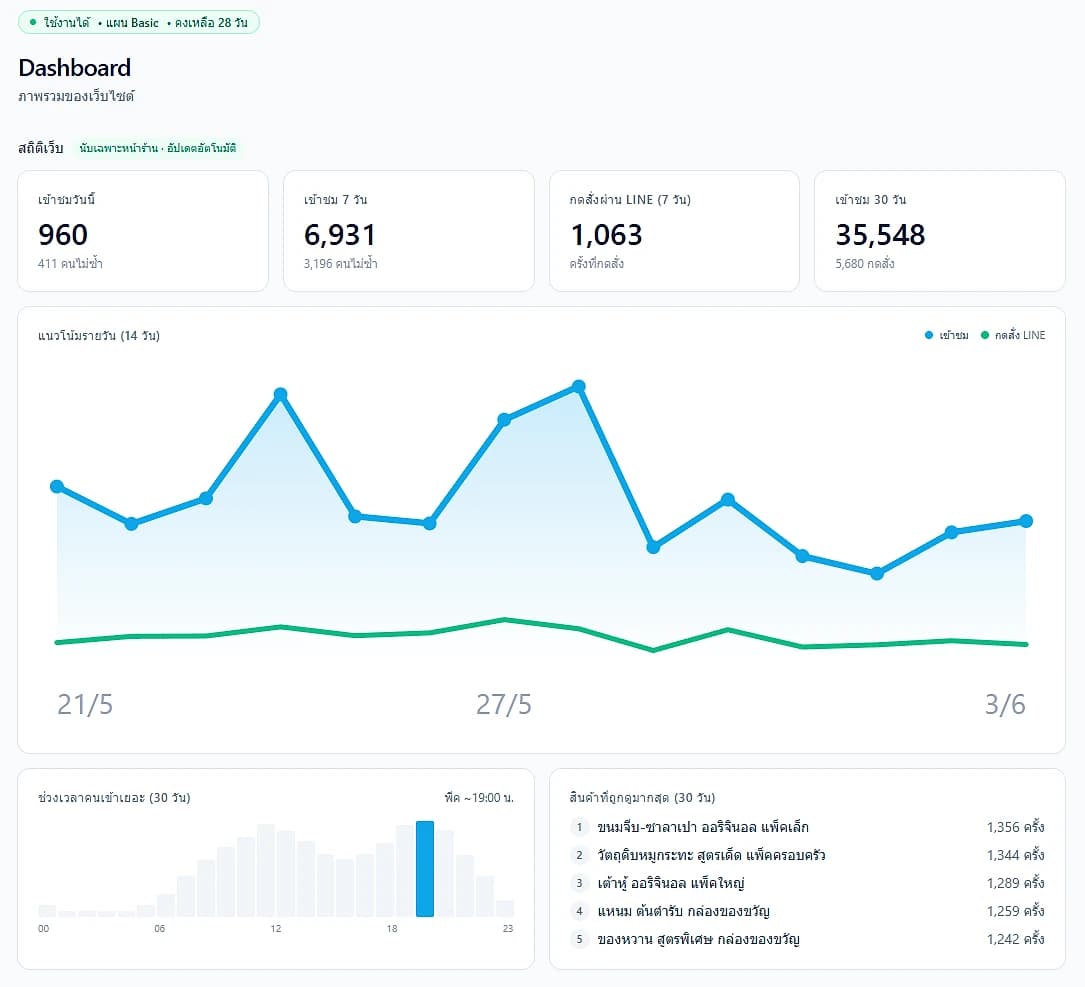
Task: Select rank 3 product number badge
Action: [x=579, y=883]
